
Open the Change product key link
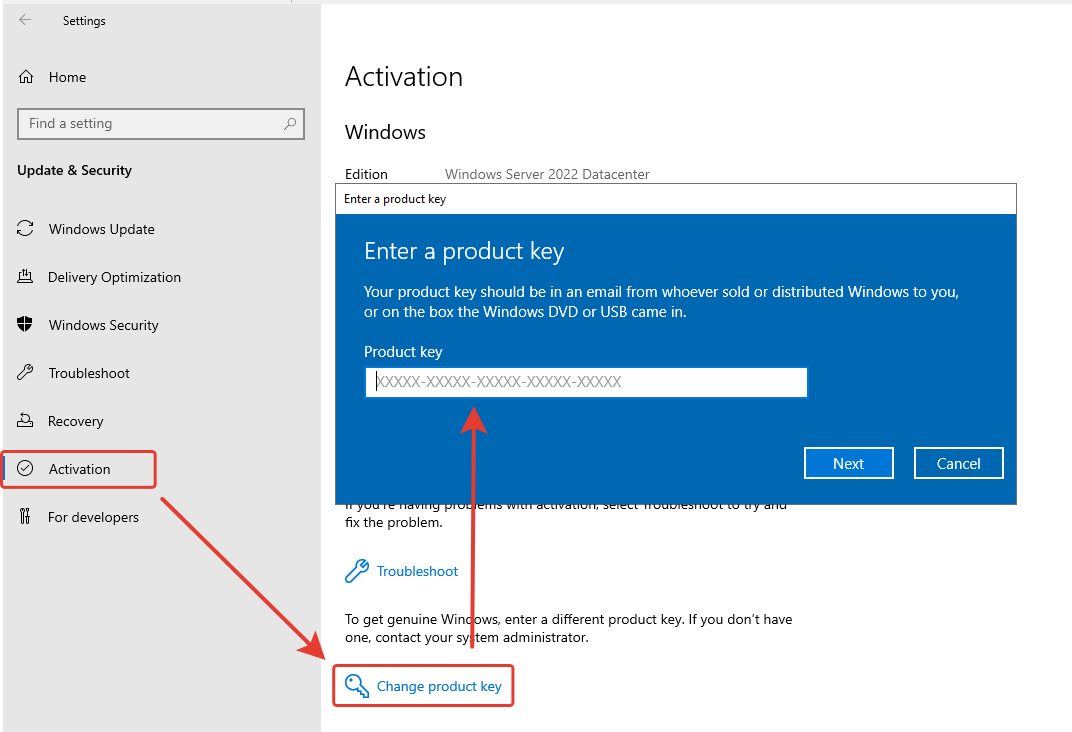click(438, 687)
